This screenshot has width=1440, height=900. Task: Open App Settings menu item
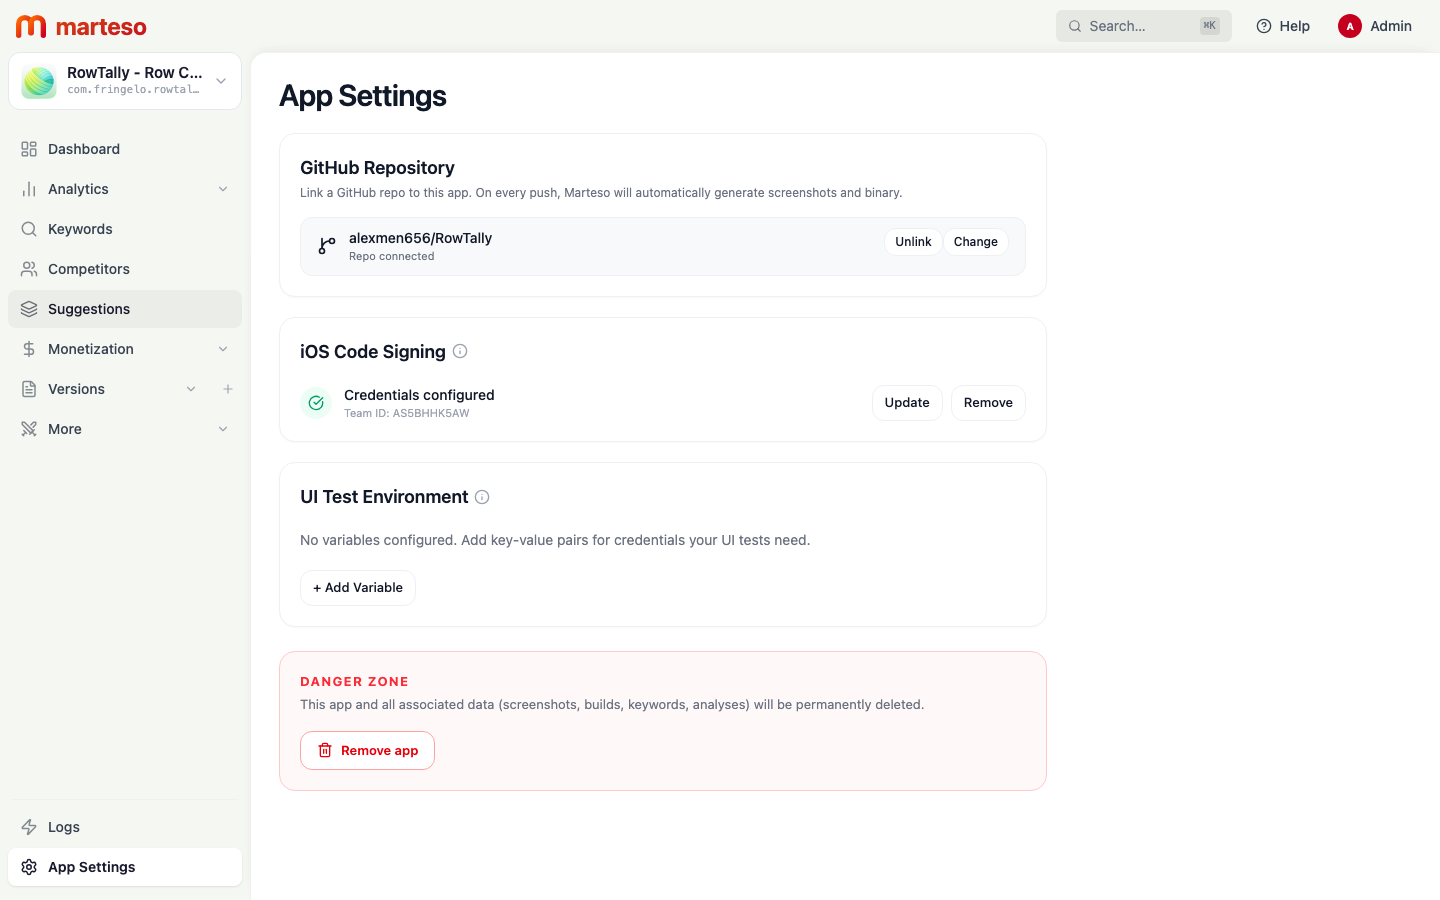(125, 867)
